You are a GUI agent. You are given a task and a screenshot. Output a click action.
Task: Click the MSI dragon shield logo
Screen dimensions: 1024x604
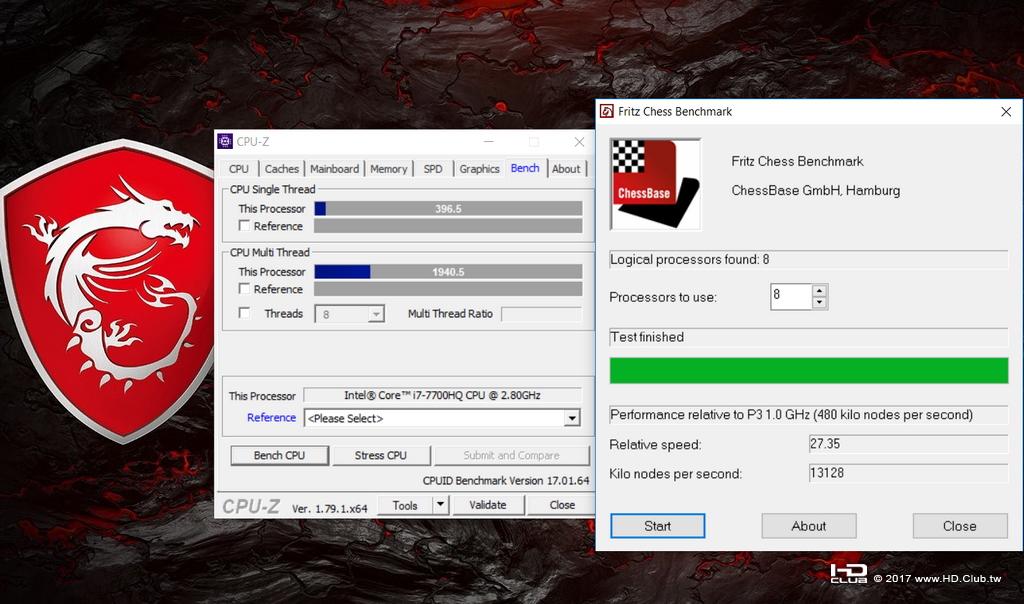pos(108,291)
